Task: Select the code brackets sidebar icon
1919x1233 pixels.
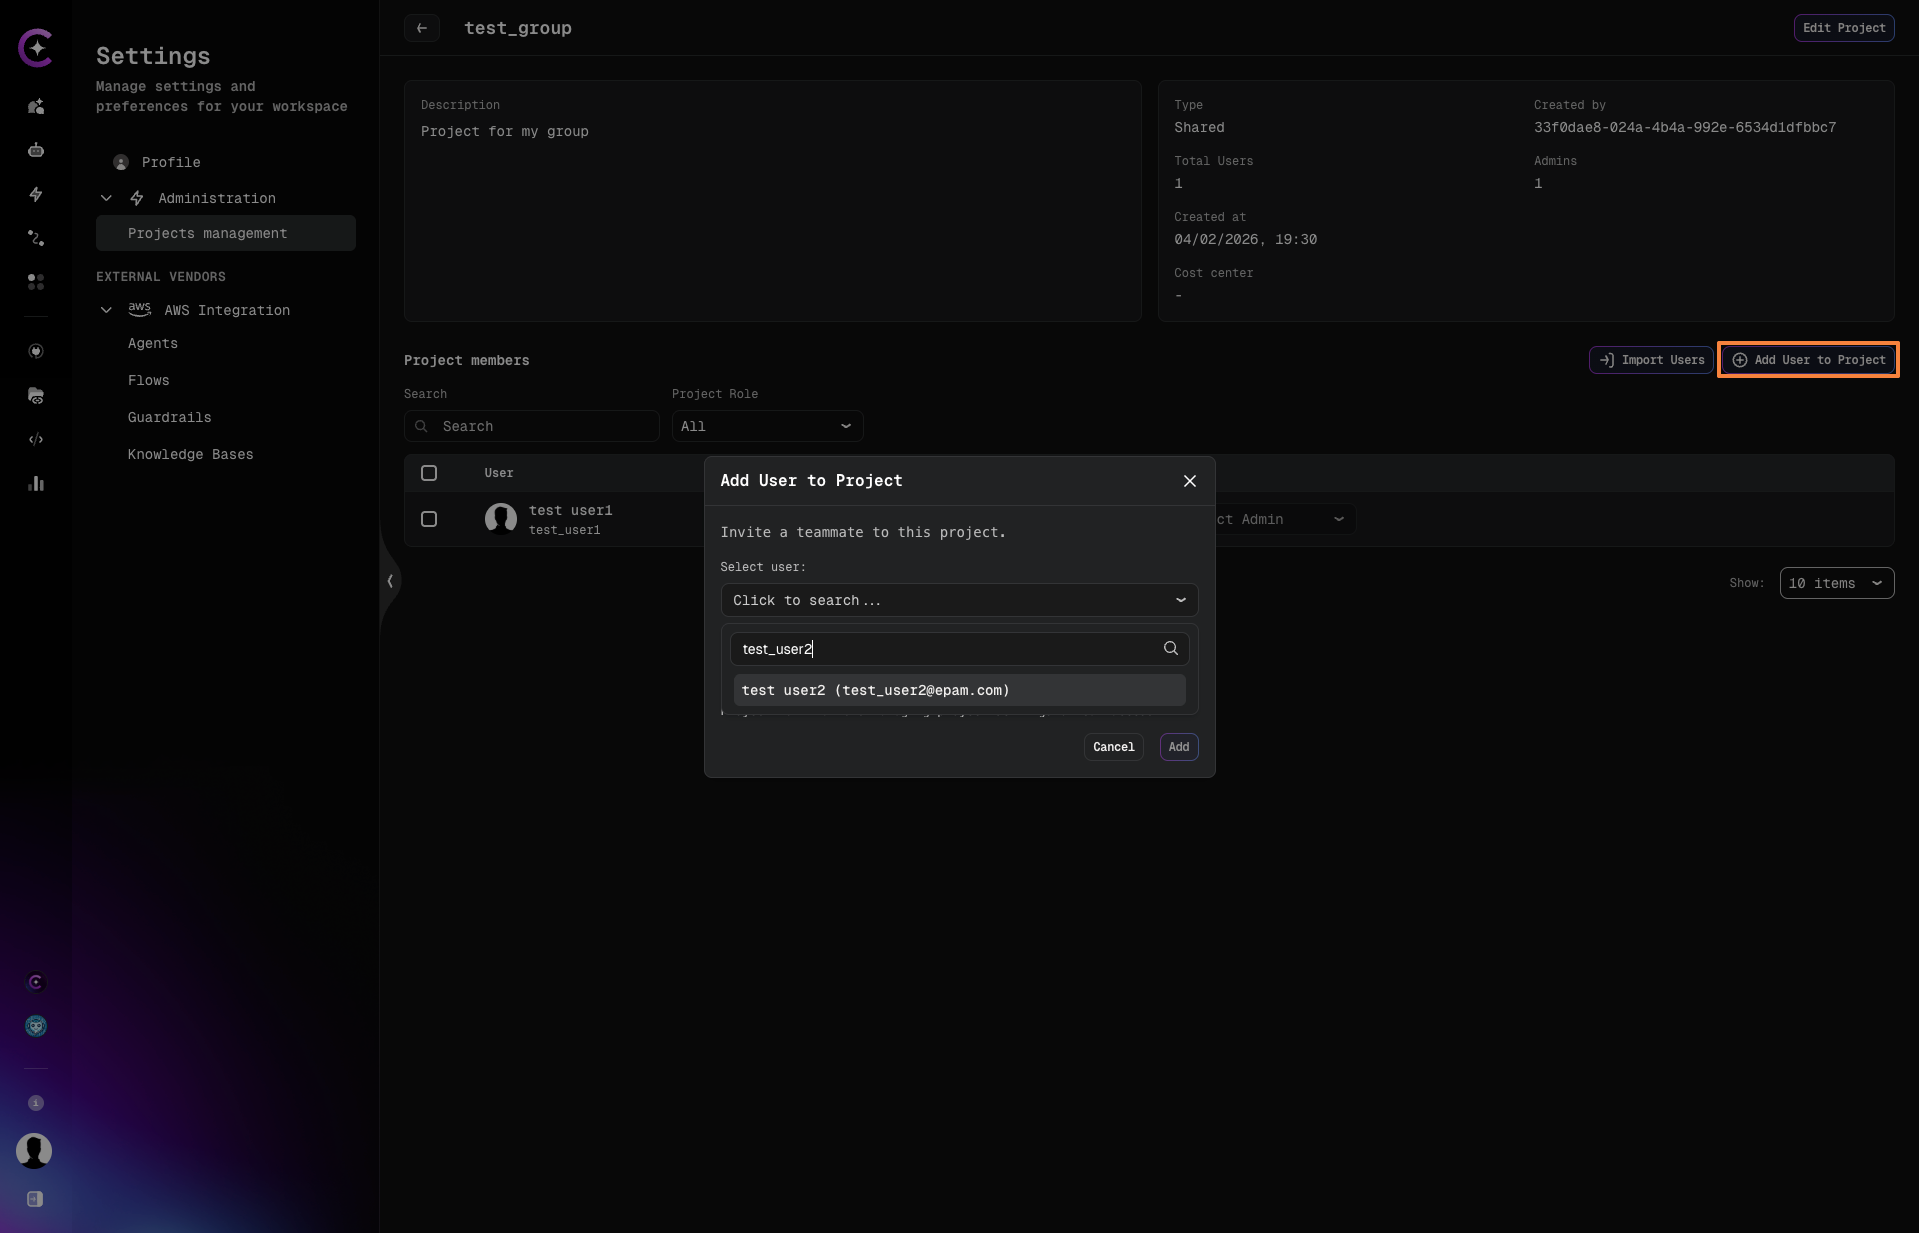Action: pyautogui.click(x=35, y=439)
